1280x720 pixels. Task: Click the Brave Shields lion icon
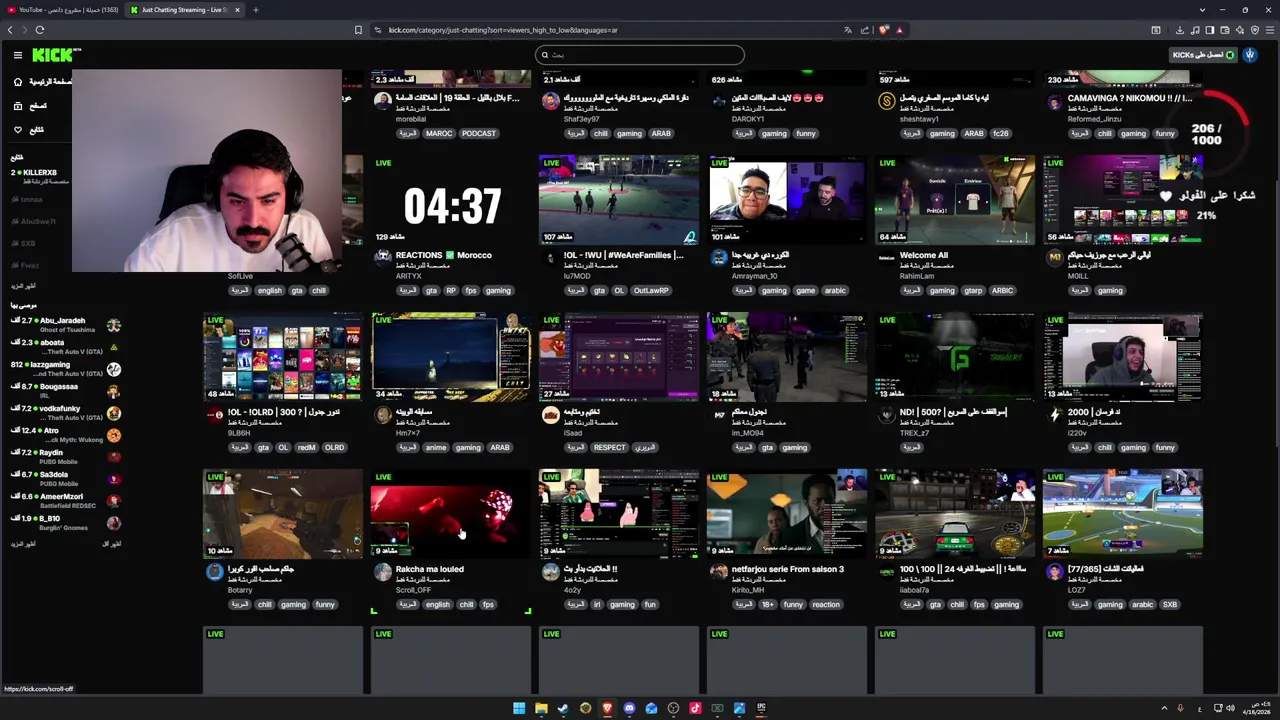pos(883,30)
